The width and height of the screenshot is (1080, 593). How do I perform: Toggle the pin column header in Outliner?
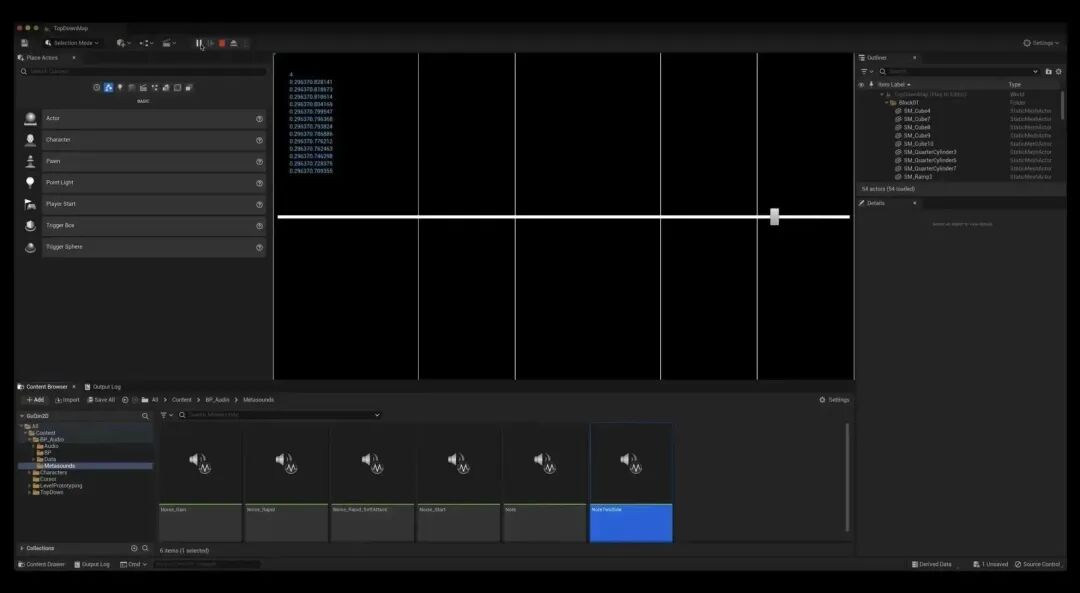(x=871, y=85)
